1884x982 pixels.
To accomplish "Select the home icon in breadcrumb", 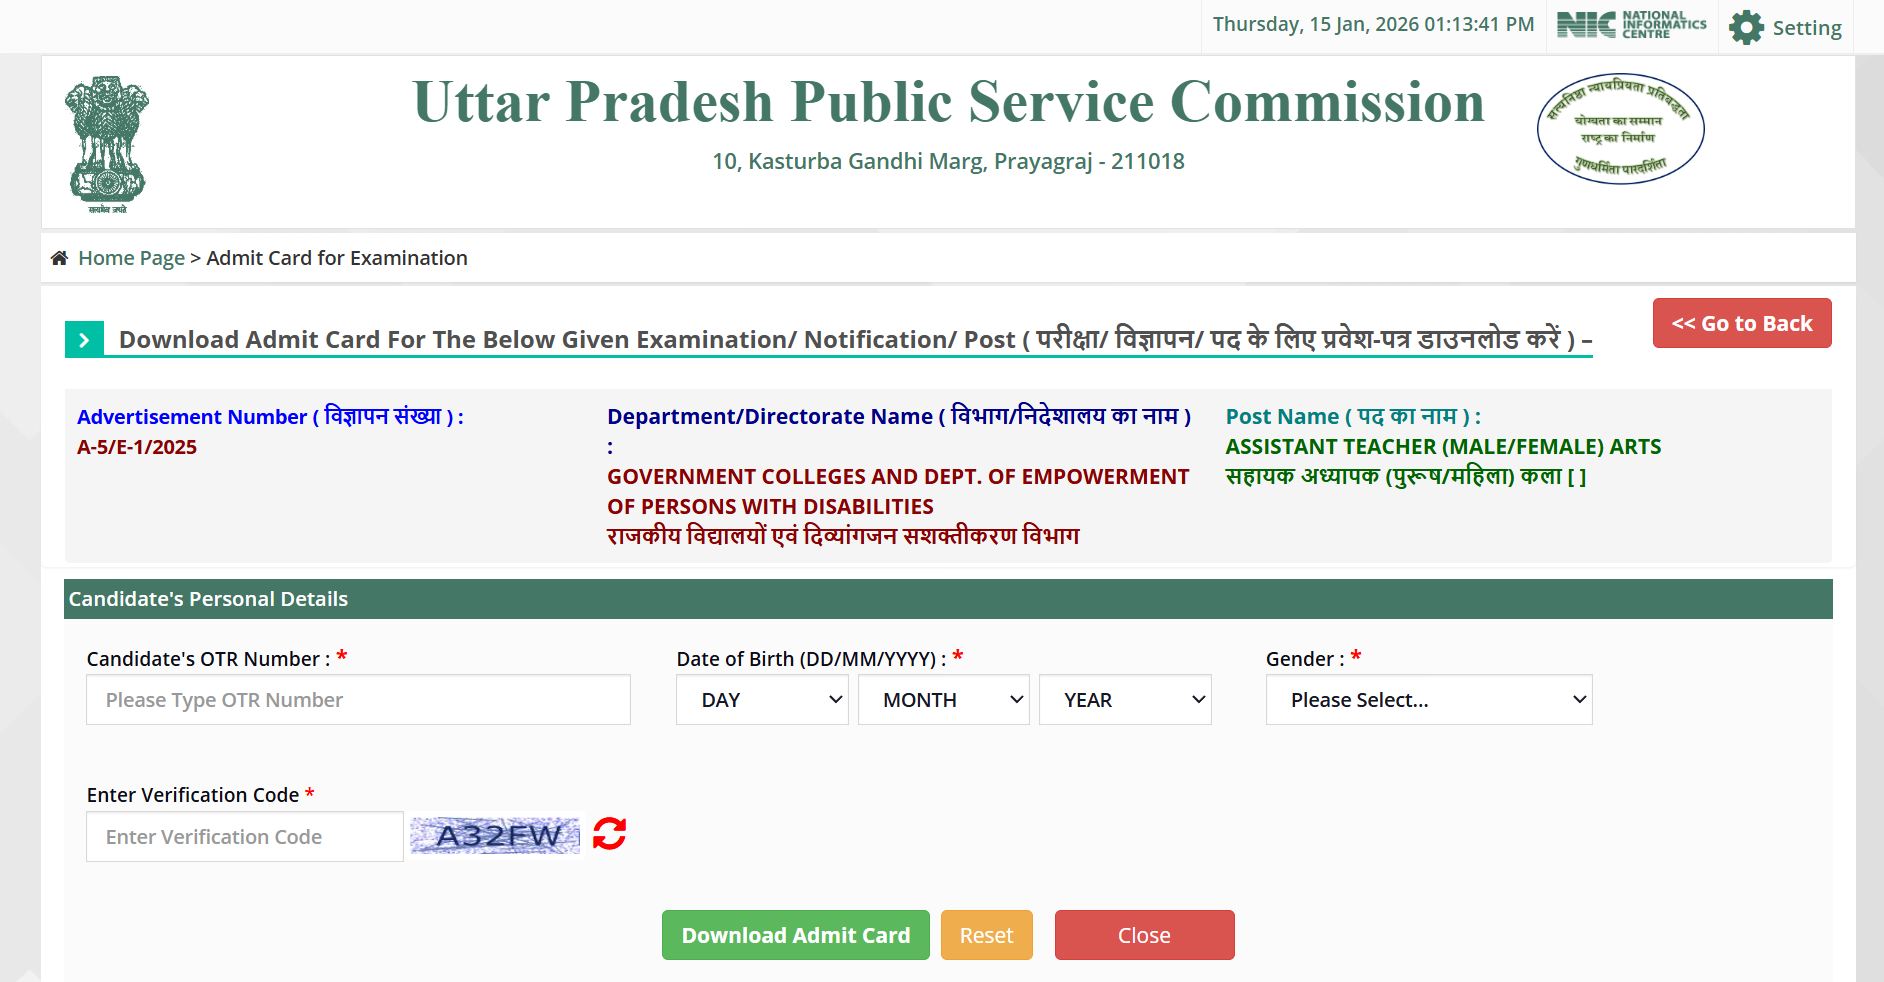I will pos(59,257).
